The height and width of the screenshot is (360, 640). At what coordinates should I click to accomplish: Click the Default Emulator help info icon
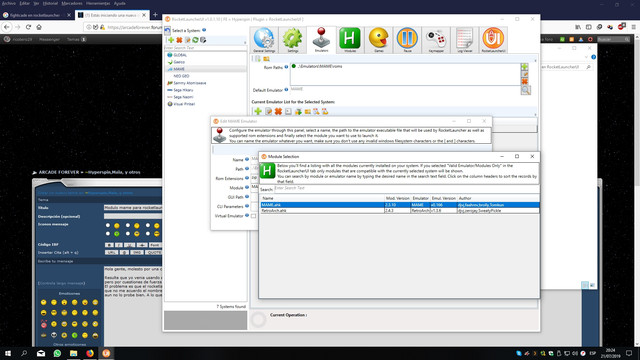[x=286, y=90]
